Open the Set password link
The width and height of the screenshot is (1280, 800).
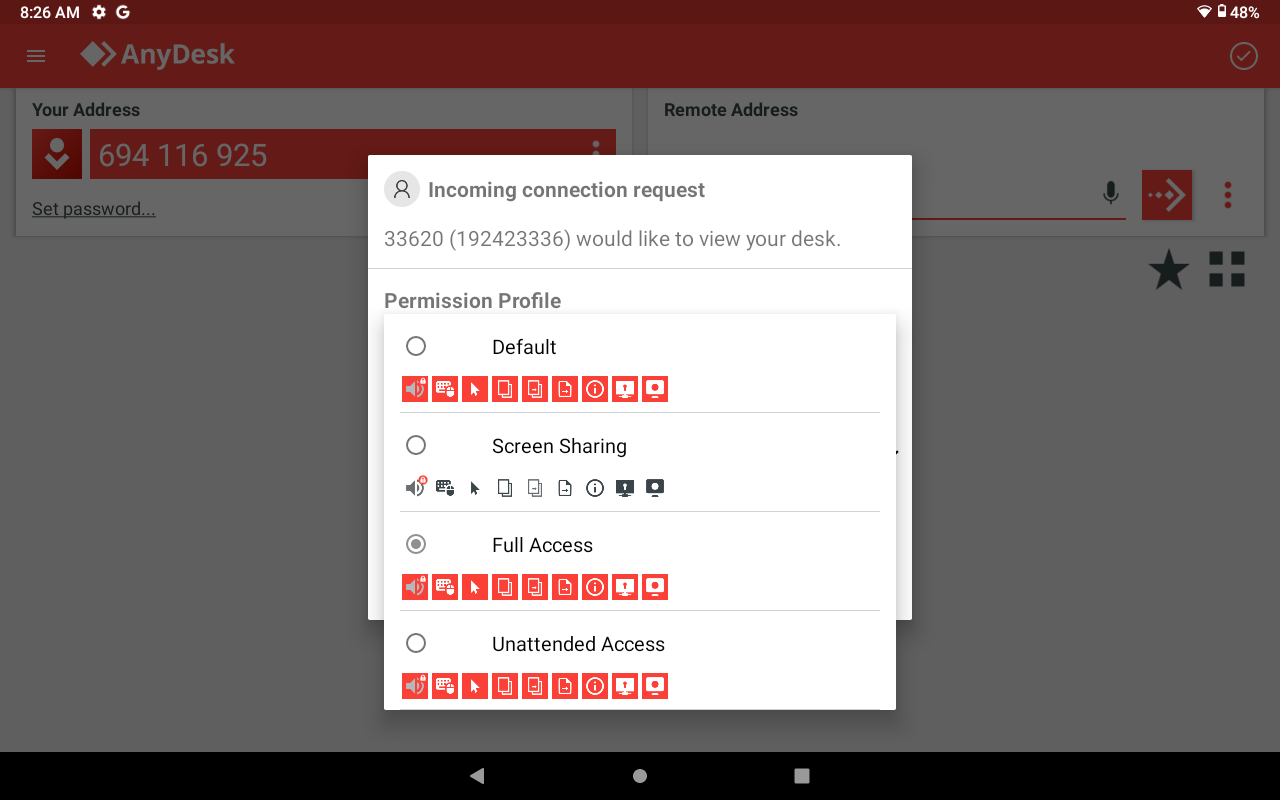click(x=94, y=209)
